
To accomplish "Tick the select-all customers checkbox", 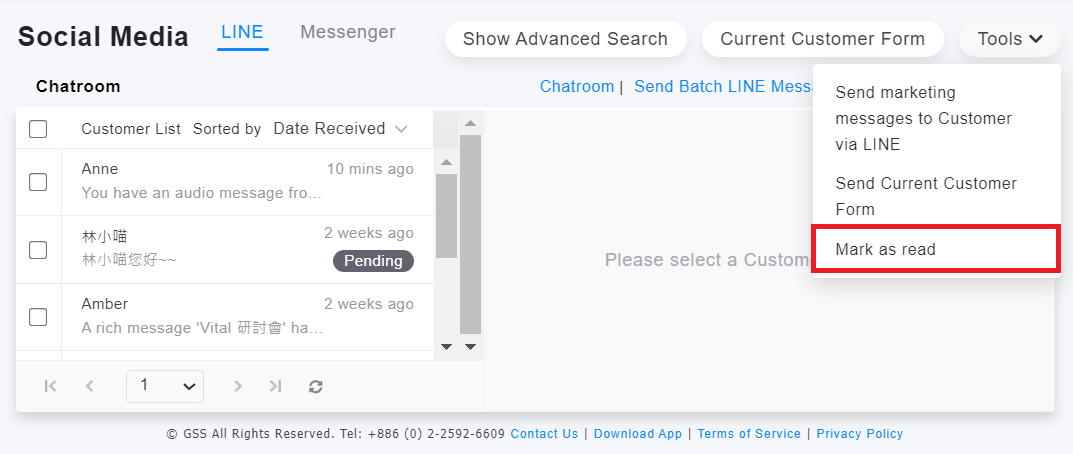I will click(x=38, y=129).
